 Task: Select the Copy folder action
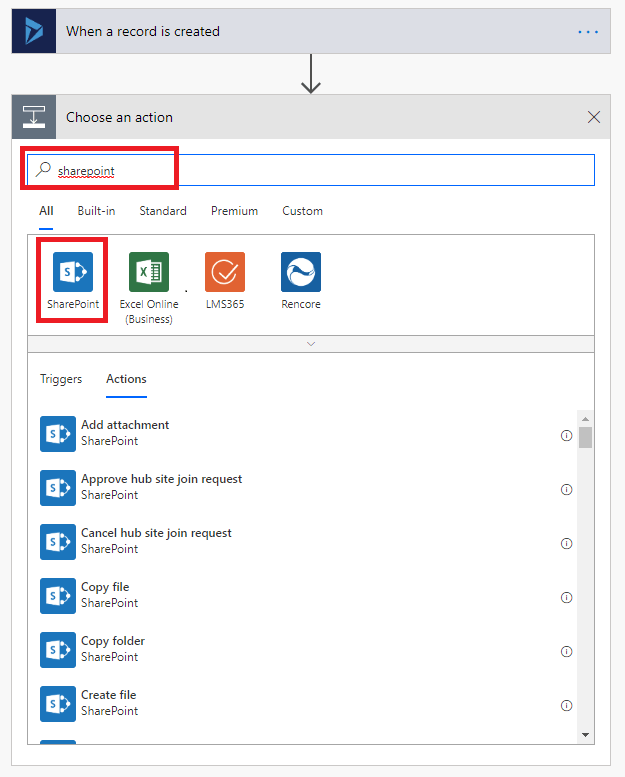tap(307, 650)
